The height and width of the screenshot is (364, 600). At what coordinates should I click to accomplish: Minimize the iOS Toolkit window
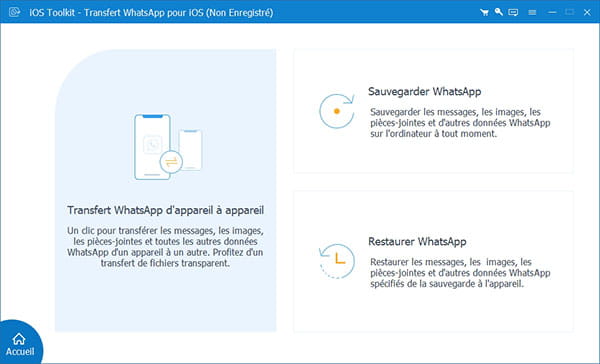[x=552, y=12]
